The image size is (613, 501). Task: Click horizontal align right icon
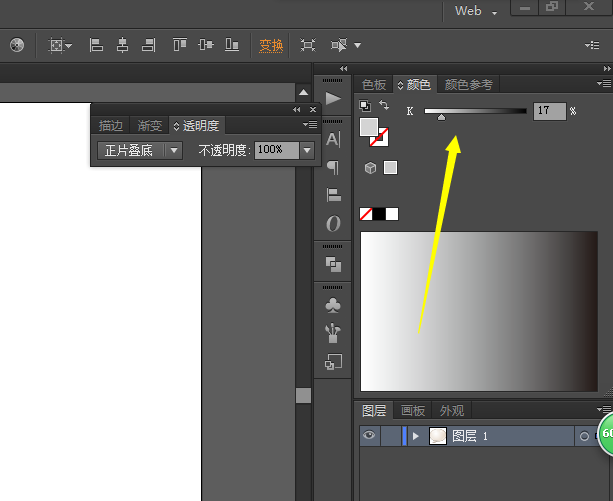click(x=149, y=45)
